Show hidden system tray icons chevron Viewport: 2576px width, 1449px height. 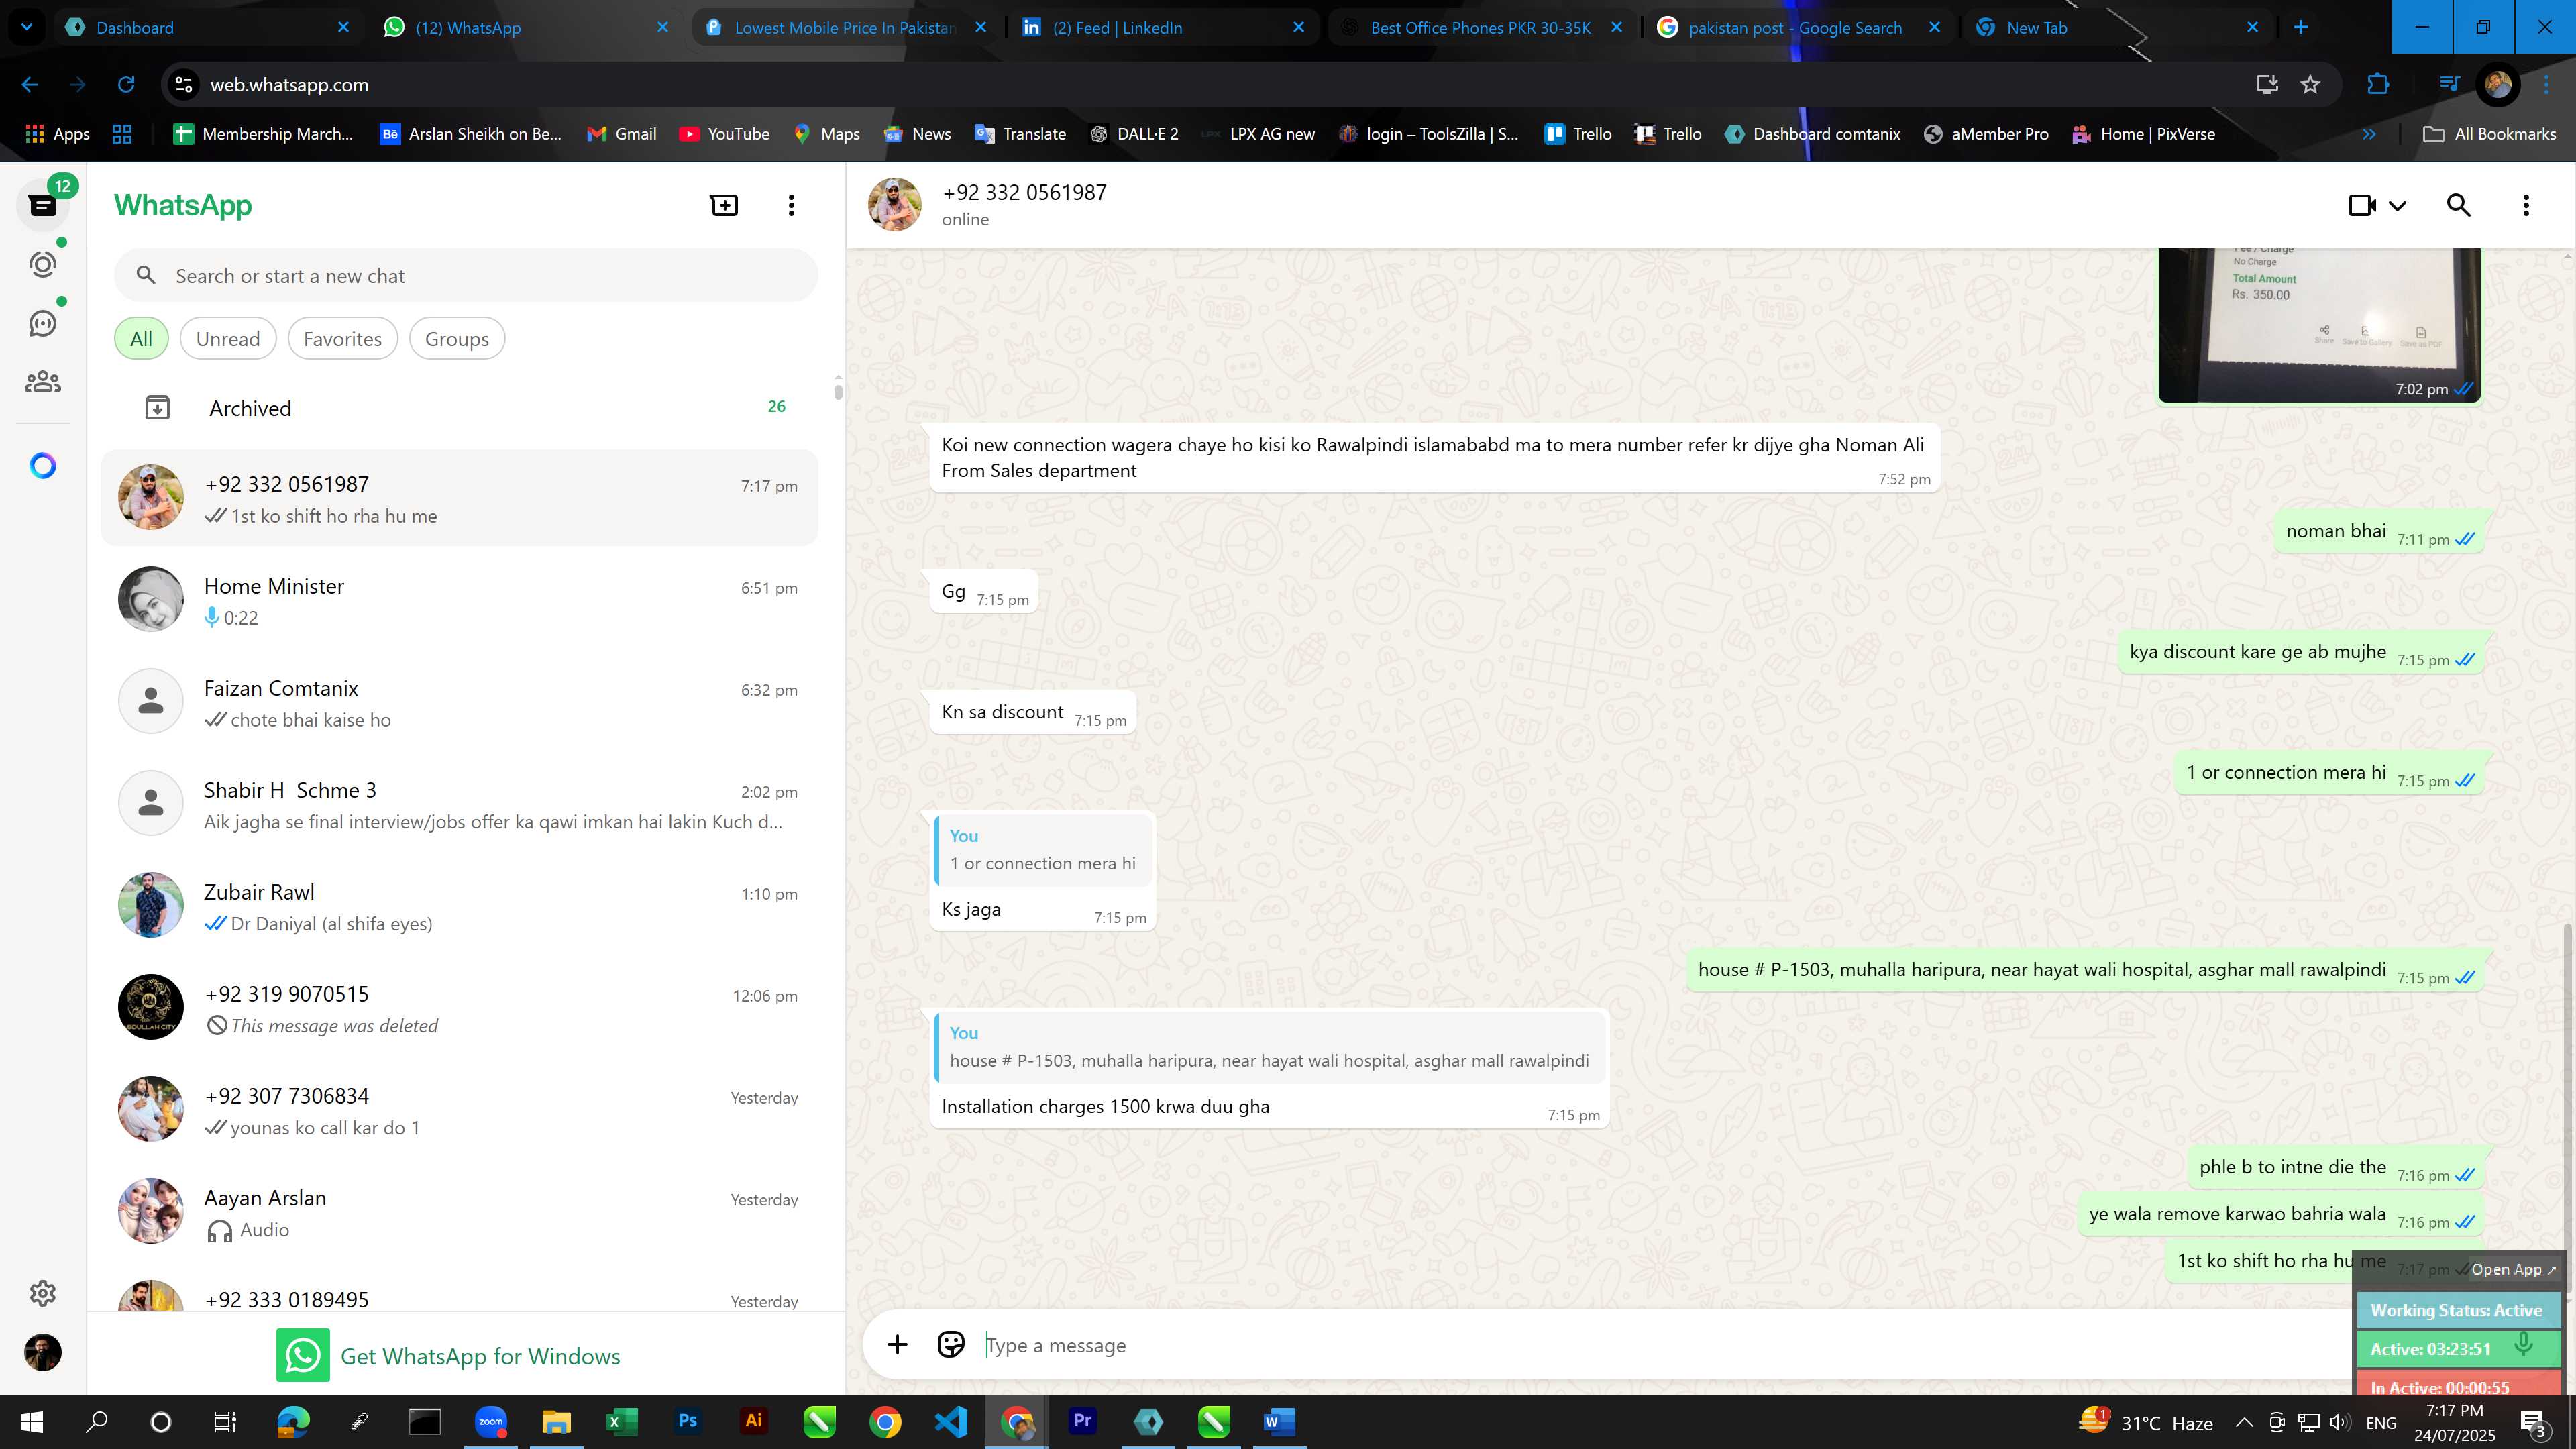click(x=2244, y=1422)
